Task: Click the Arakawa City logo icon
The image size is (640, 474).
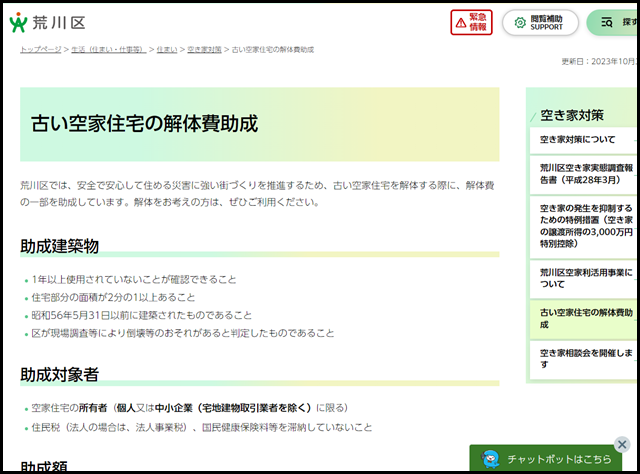Action: pyautogui.click(x=17, y=20)
